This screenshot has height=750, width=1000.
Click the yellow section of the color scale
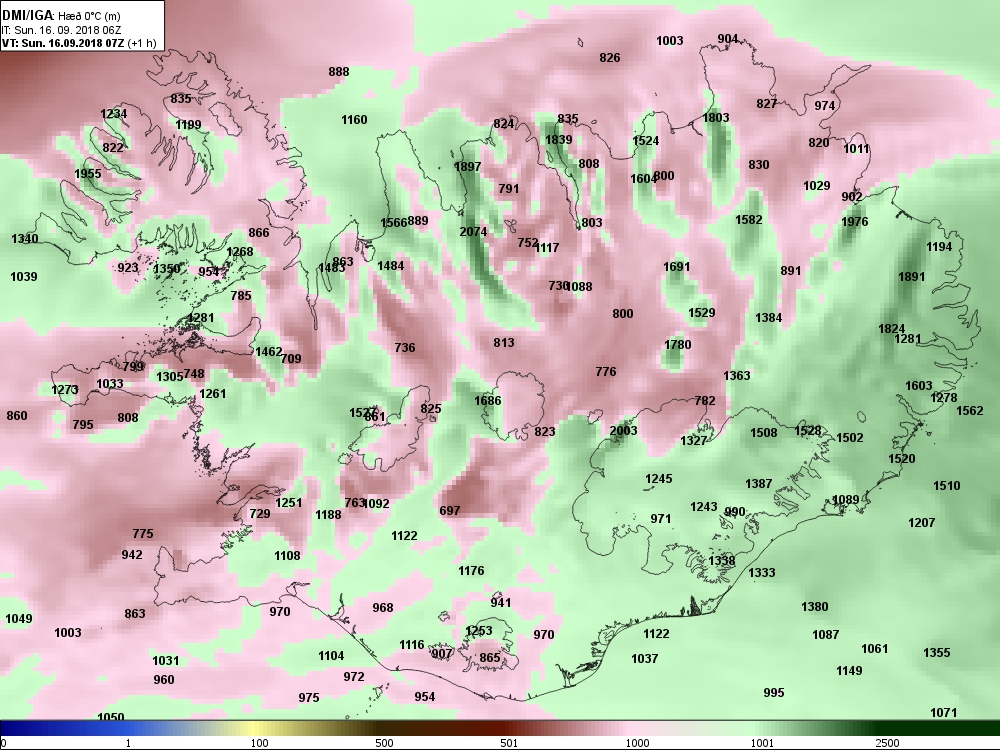255,729
